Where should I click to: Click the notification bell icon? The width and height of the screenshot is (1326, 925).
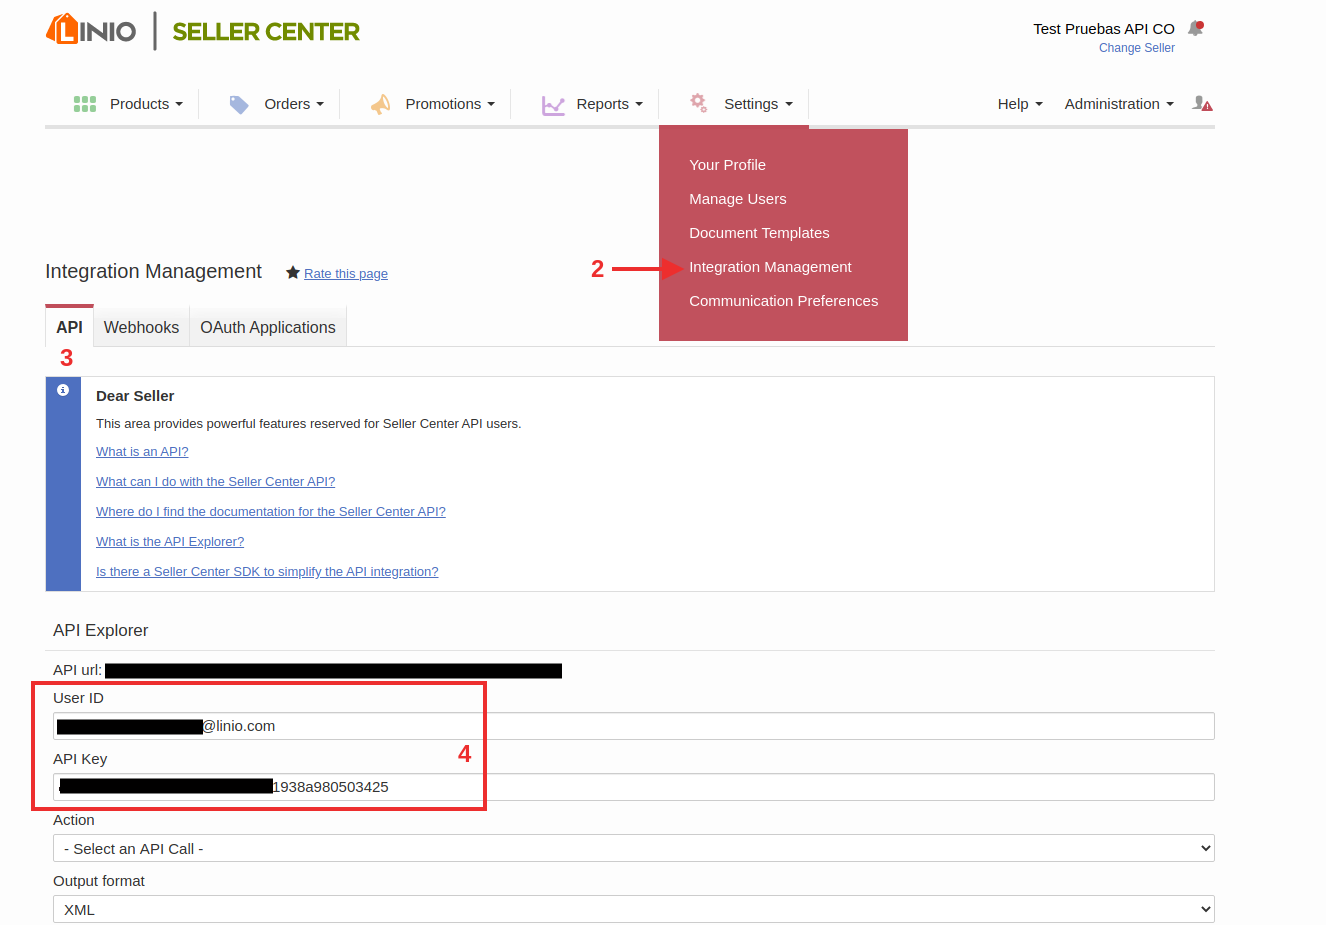pyautogui.click(x=1195, y=28)
